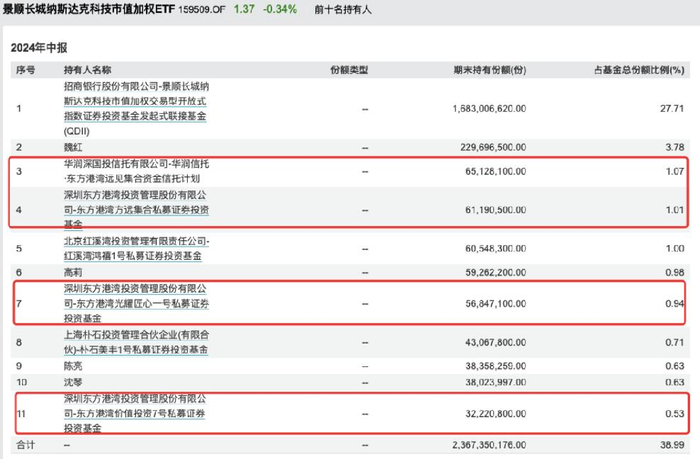Select holder name 高莉
Screen dimensions: 700x459
click(x=73, y=272)
